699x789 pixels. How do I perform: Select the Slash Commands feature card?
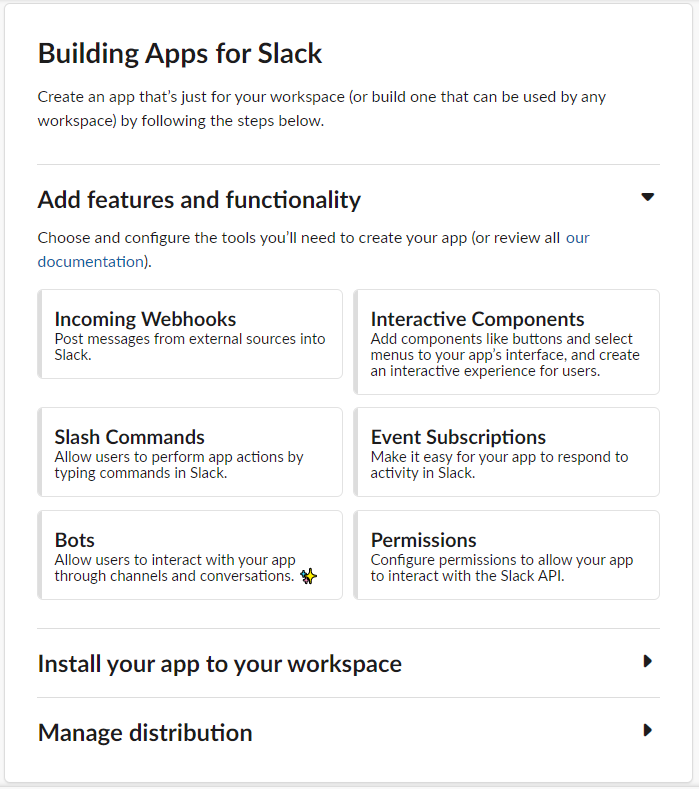[x=190, y=452]
